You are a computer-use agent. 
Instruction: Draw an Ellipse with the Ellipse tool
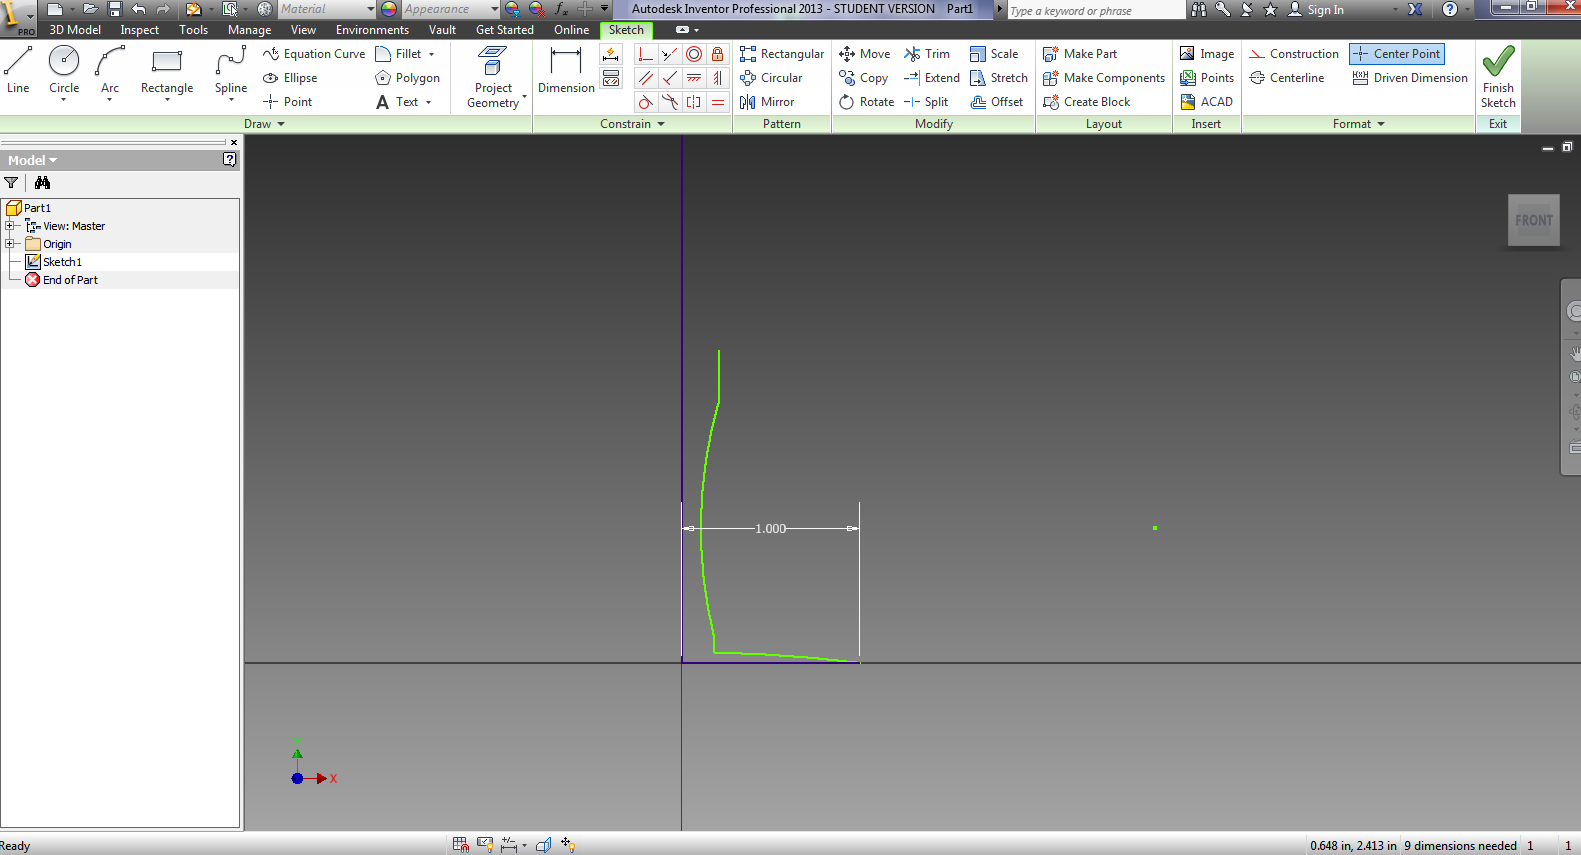[290, 78]
